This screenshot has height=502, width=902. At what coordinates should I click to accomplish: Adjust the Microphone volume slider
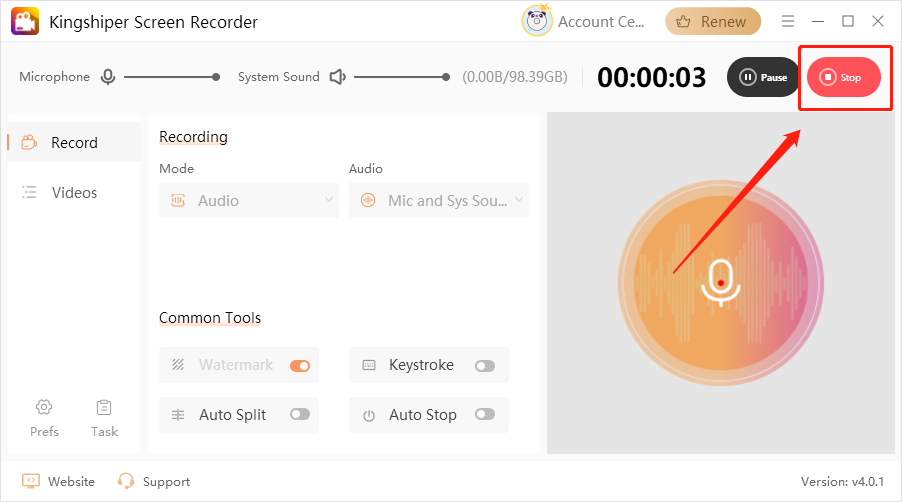(x=171, y=76)
